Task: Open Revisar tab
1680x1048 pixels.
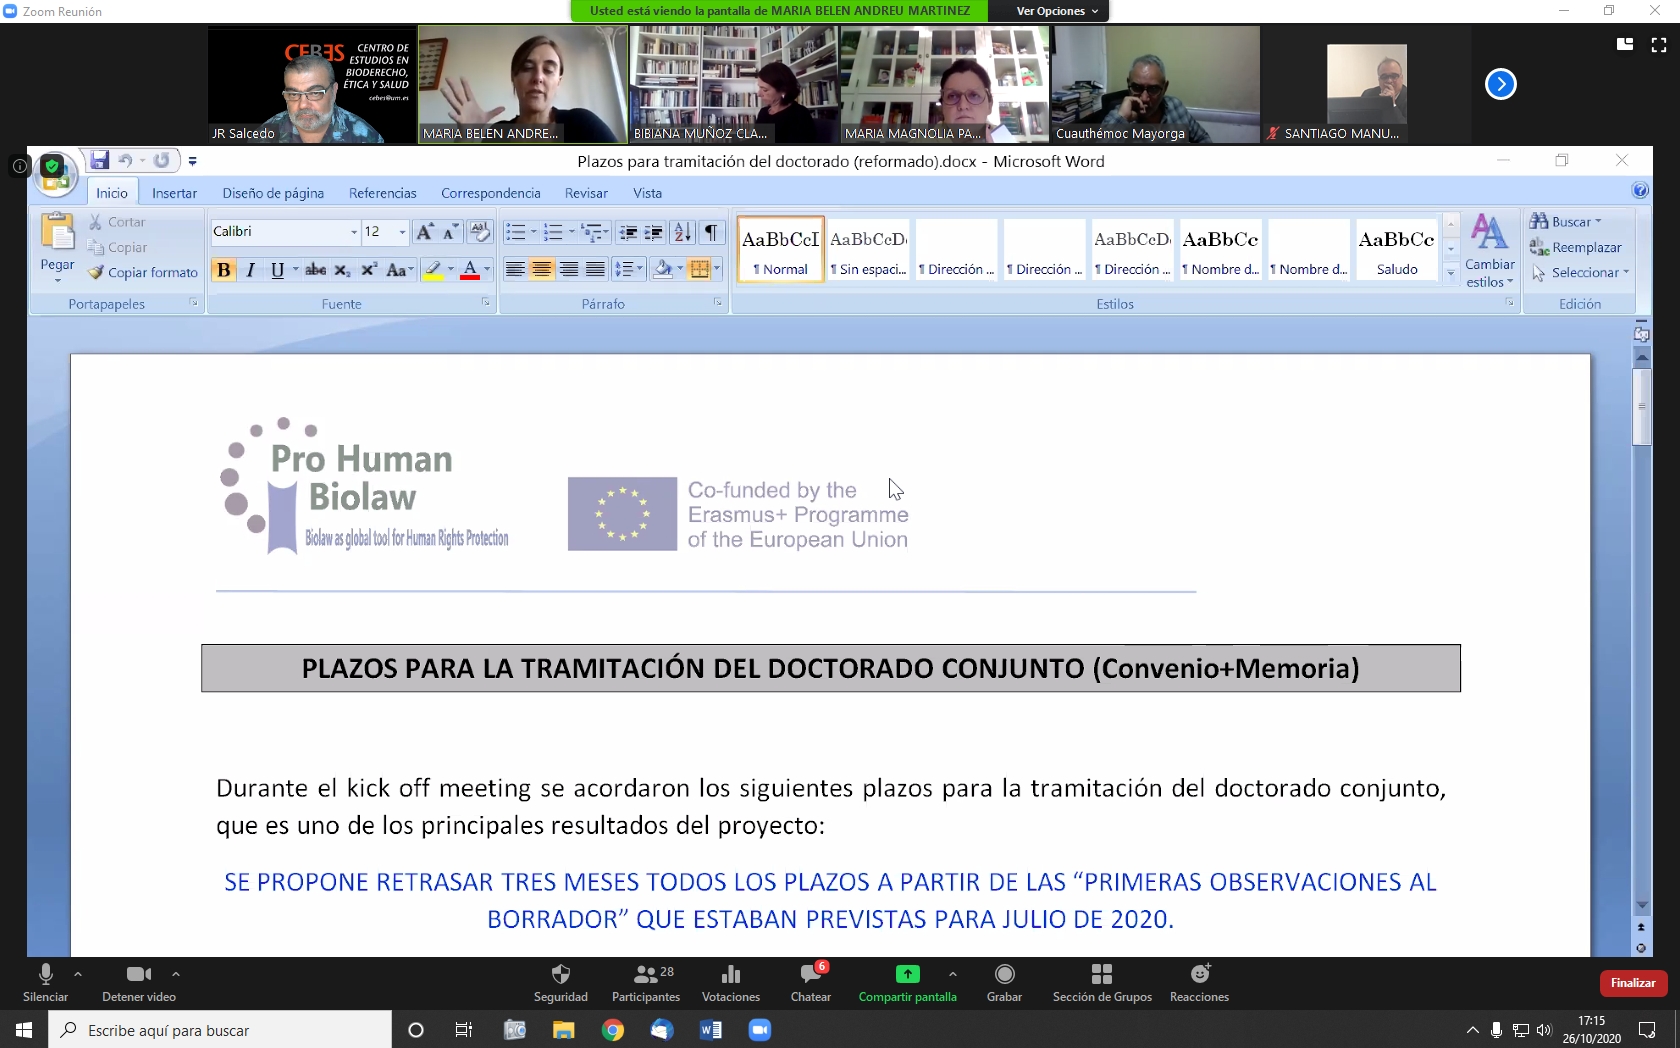Action: click(586, 193)
